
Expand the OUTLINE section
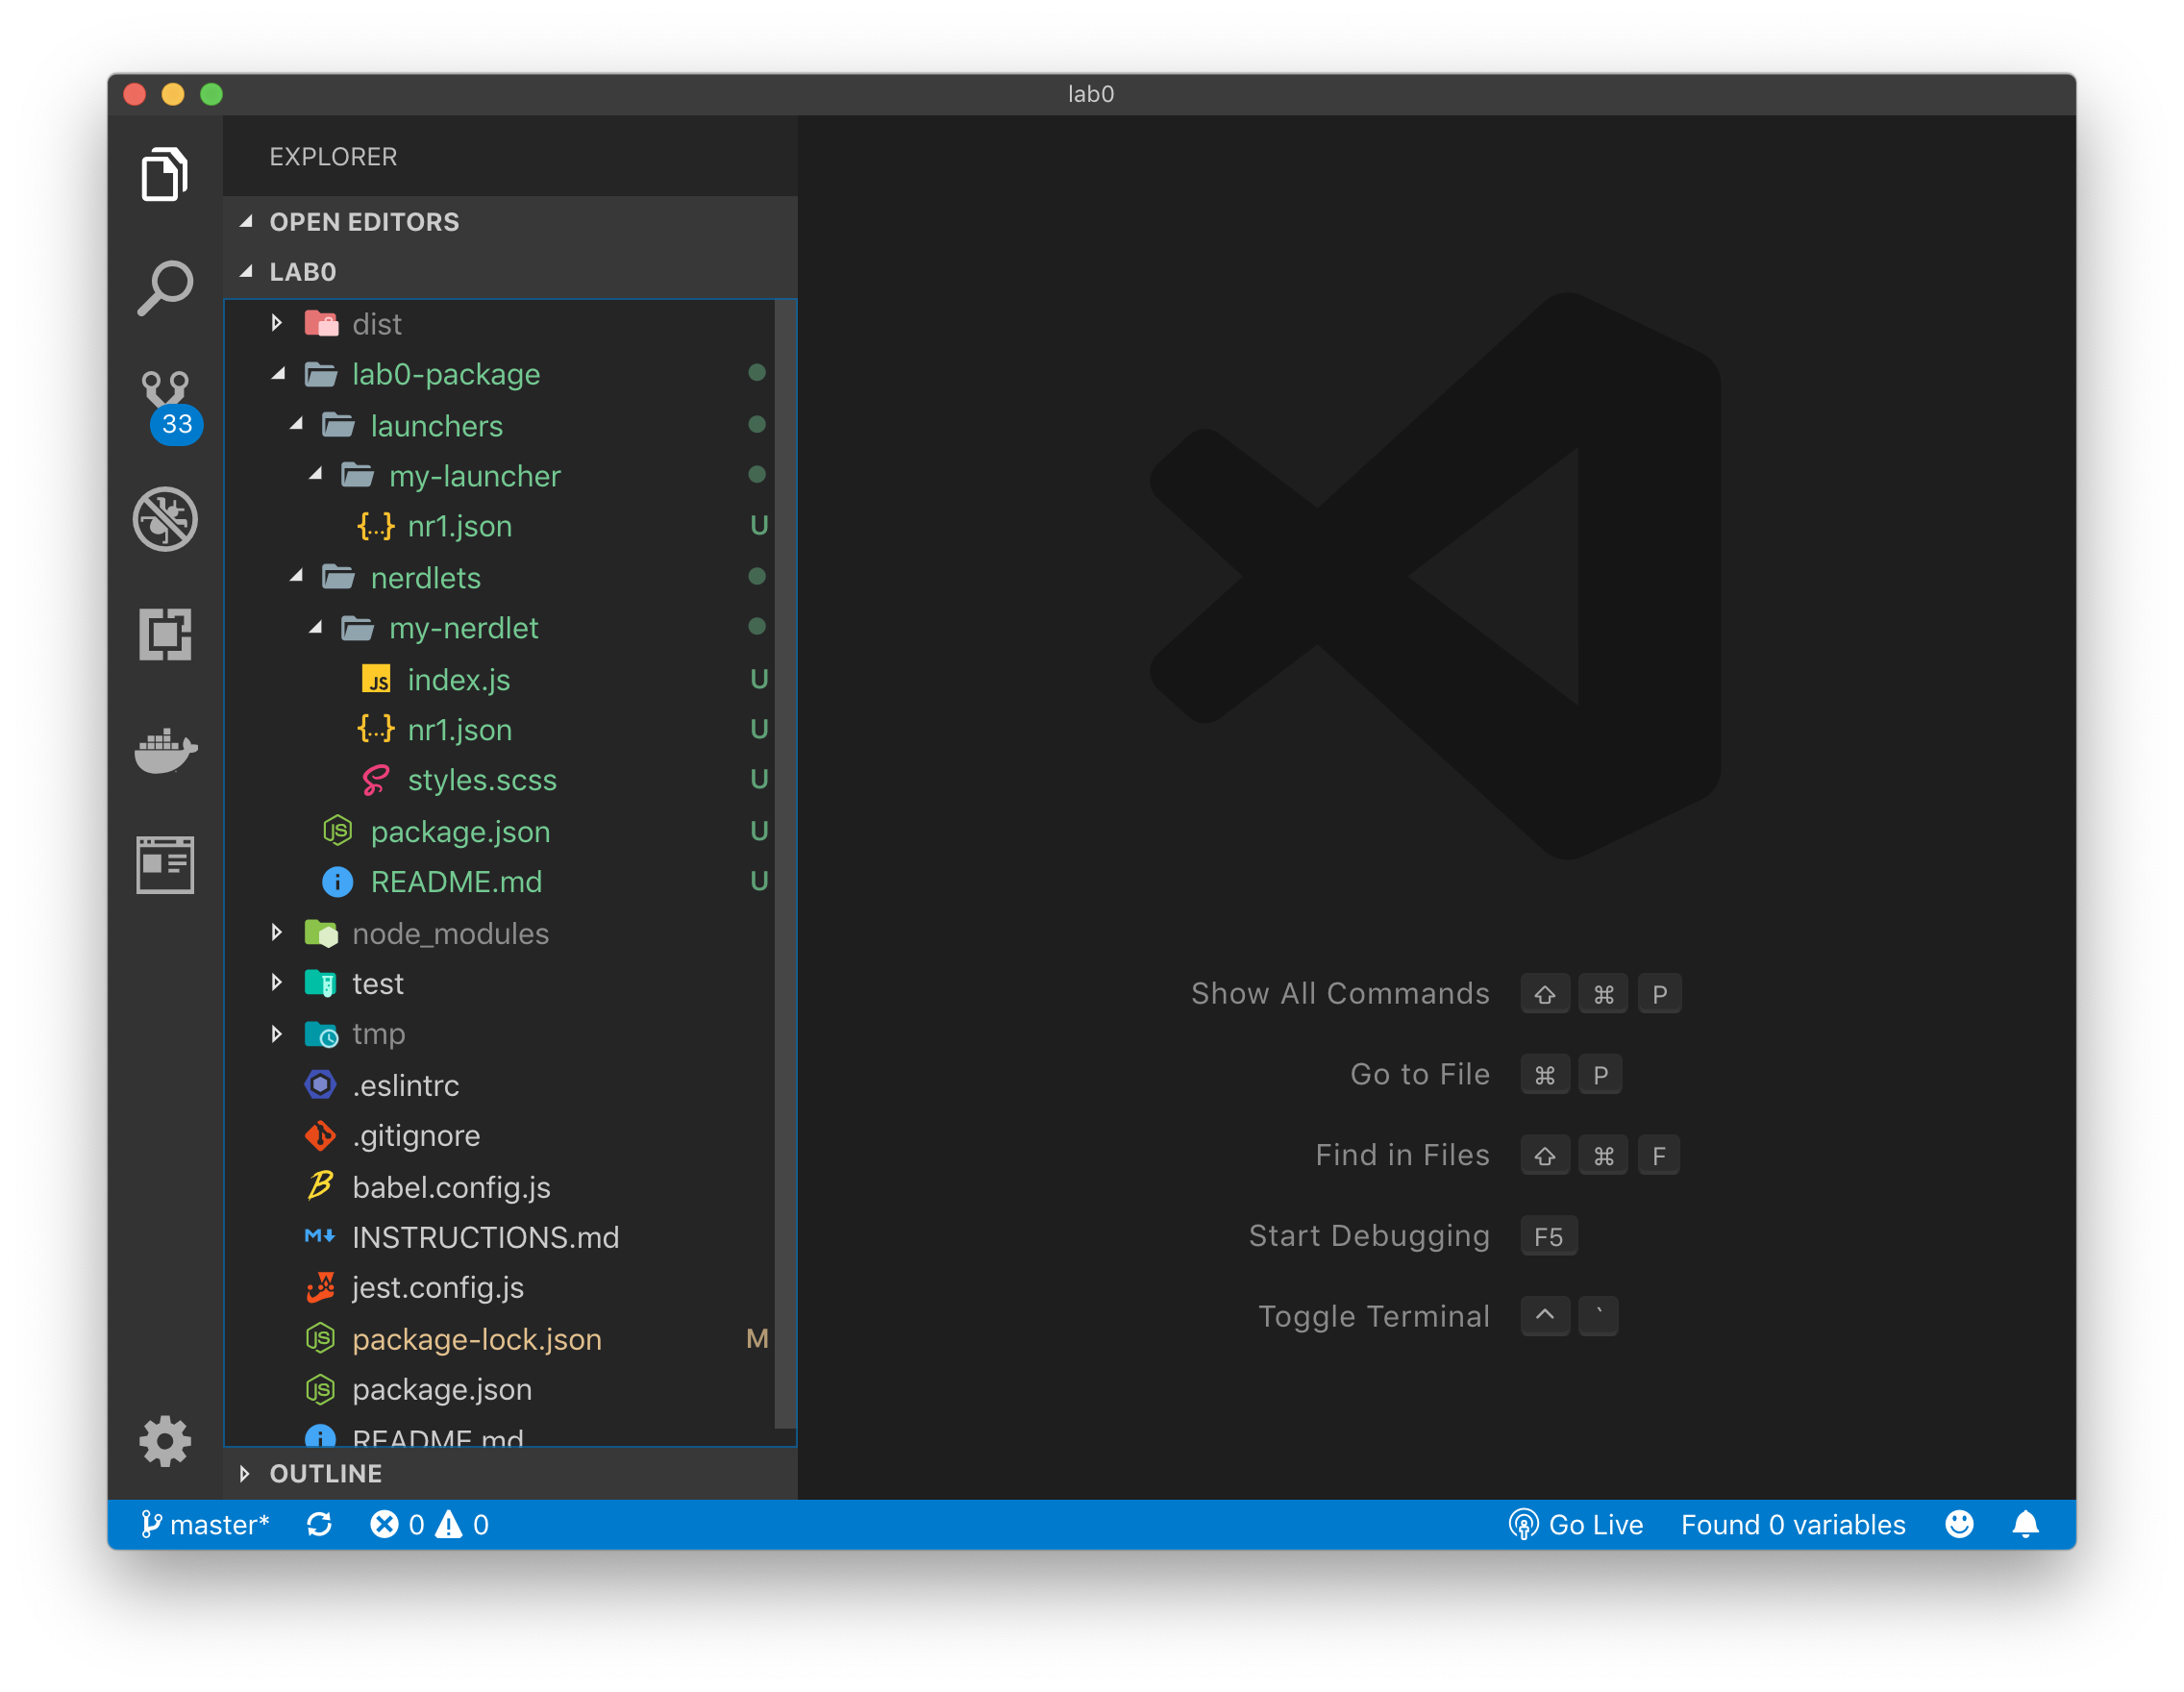click(325, 1473)
